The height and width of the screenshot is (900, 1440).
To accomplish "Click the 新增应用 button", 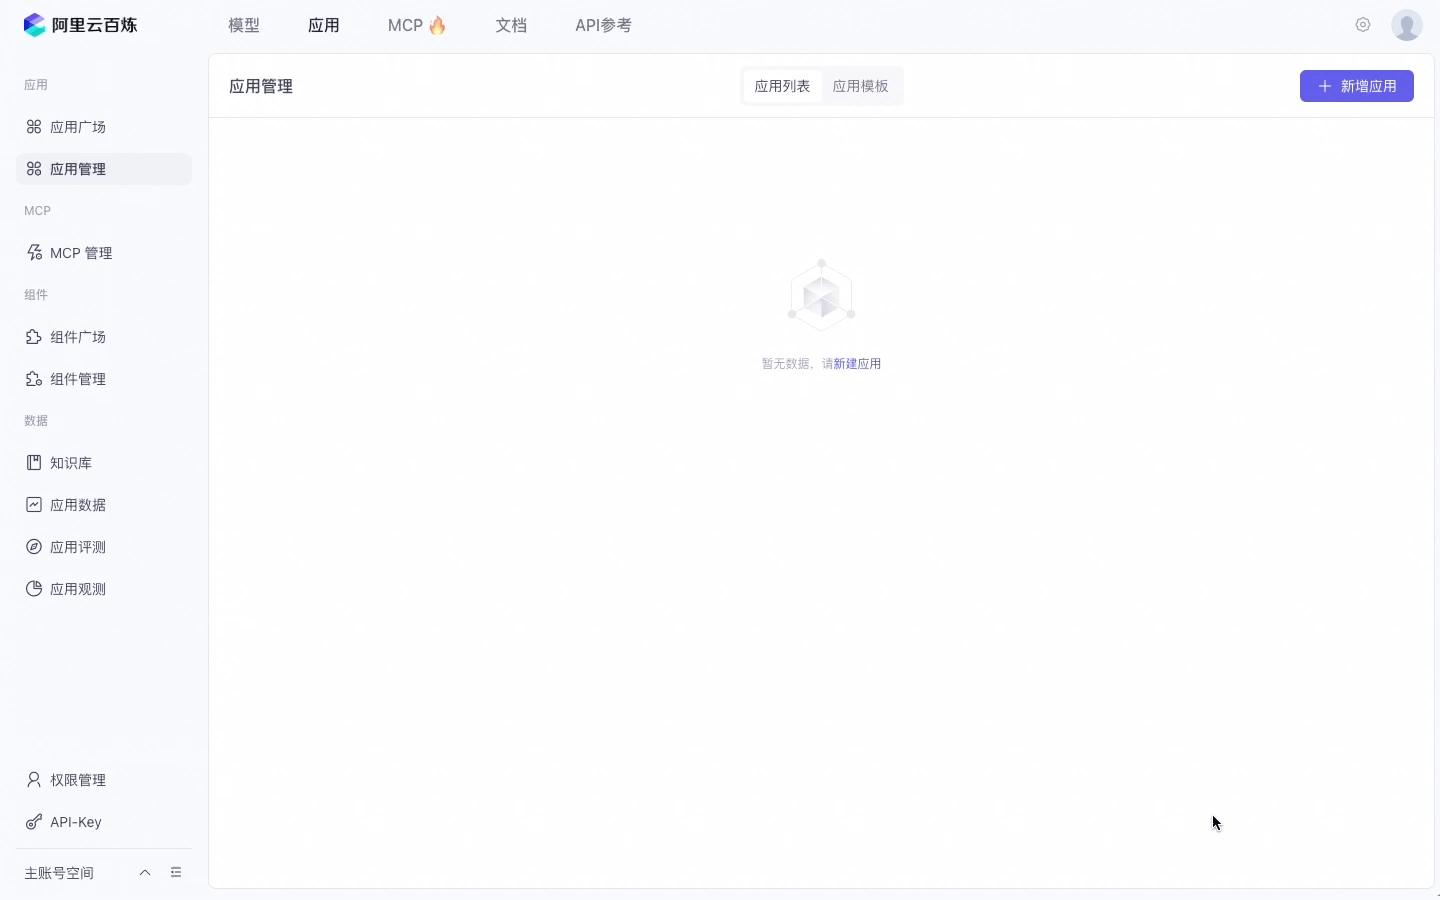I will point(1357,86).
